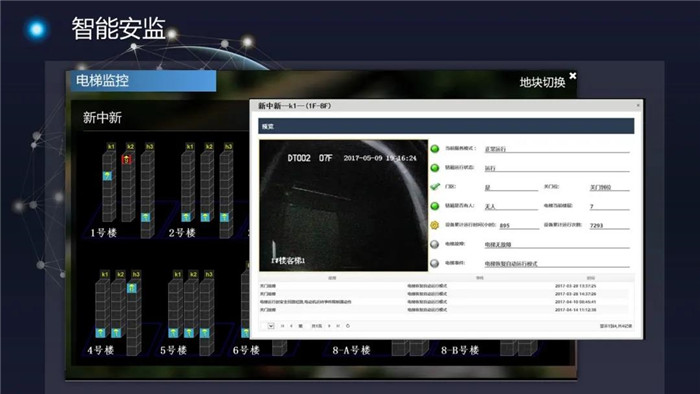Open the 5号楼 building label
The height and width of the screenshot is (394, 700).
pyautogui.click(x=174, y=350)
